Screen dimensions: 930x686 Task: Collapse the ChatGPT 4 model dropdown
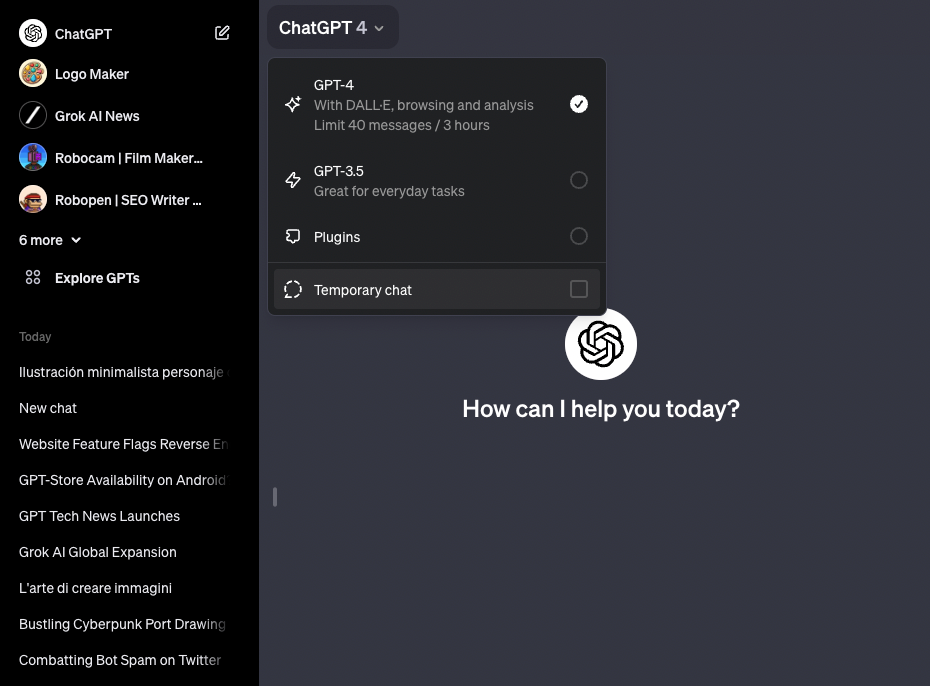333,28
